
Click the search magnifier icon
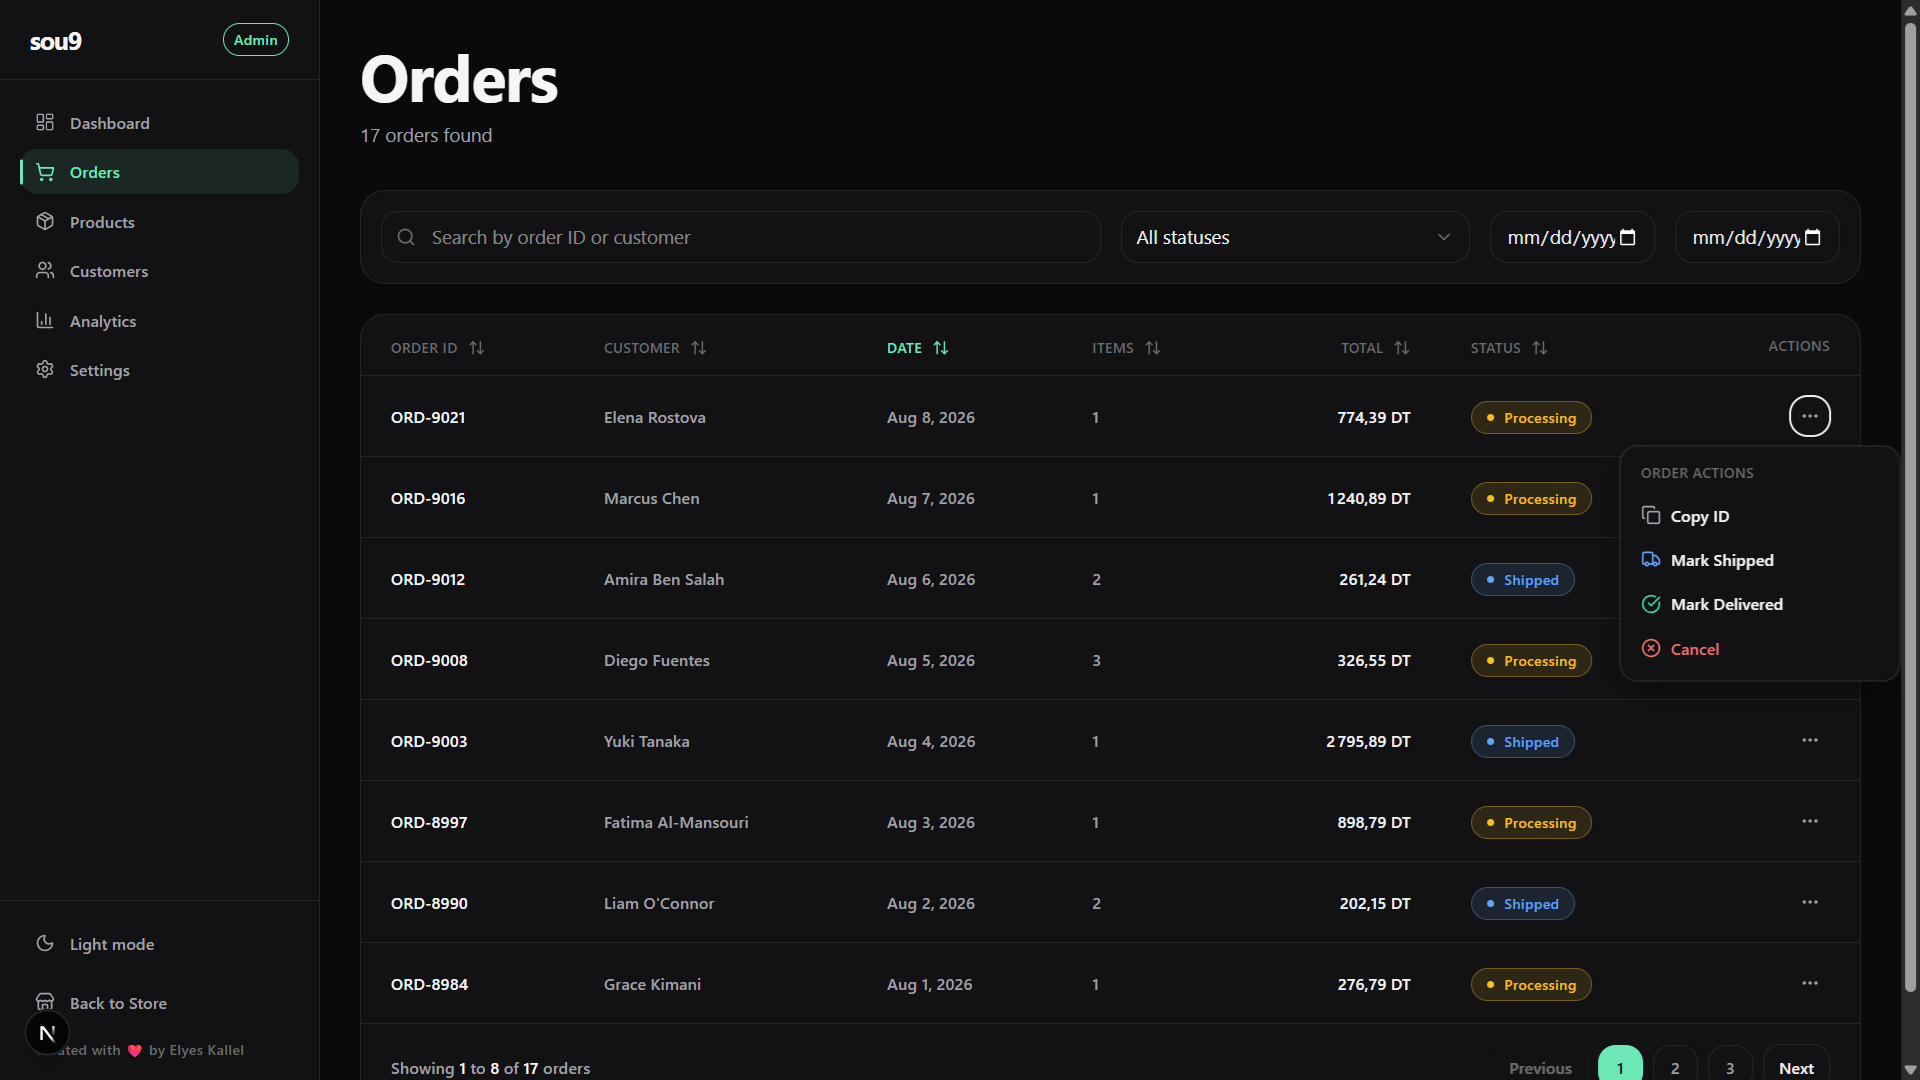pyautogui.click(x=406, y=237)
